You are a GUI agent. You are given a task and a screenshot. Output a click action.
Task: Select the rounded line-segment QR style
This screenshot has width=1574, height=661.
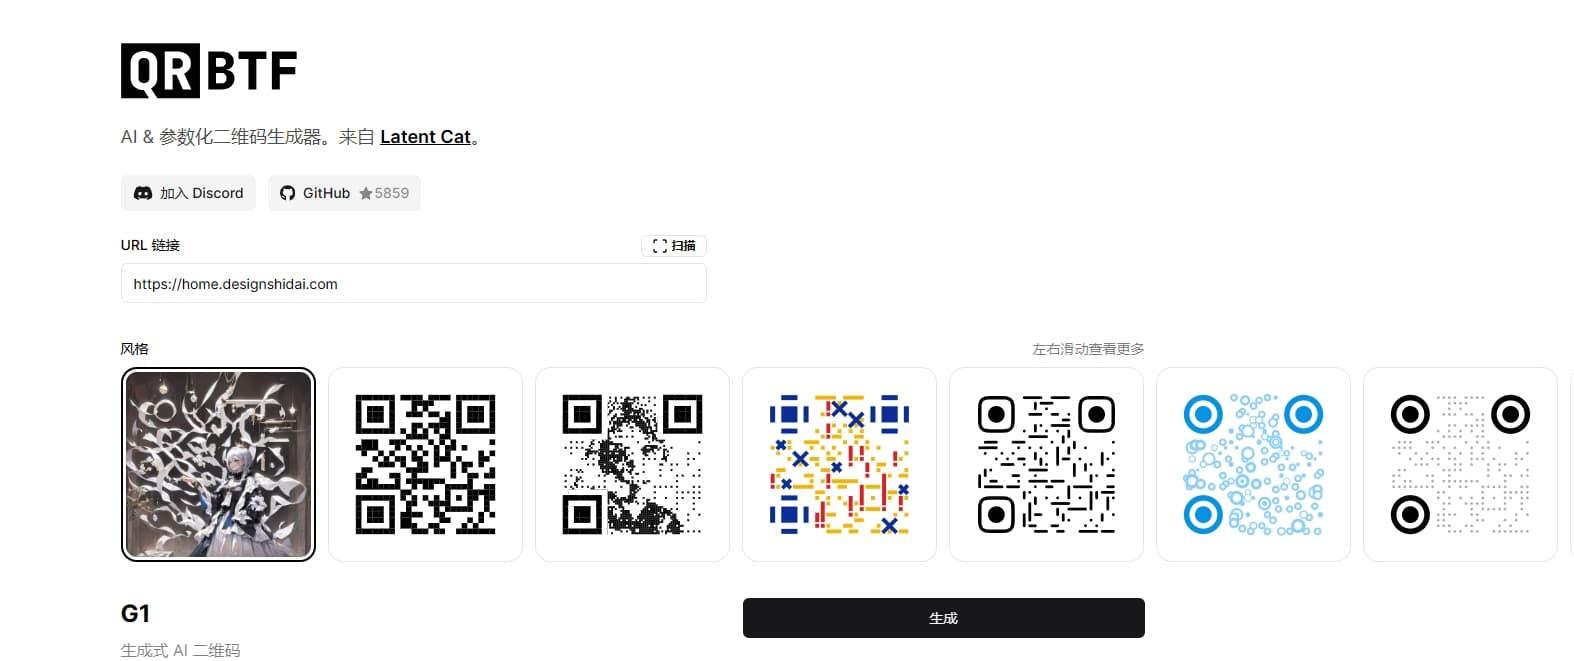click(1046, 464)
